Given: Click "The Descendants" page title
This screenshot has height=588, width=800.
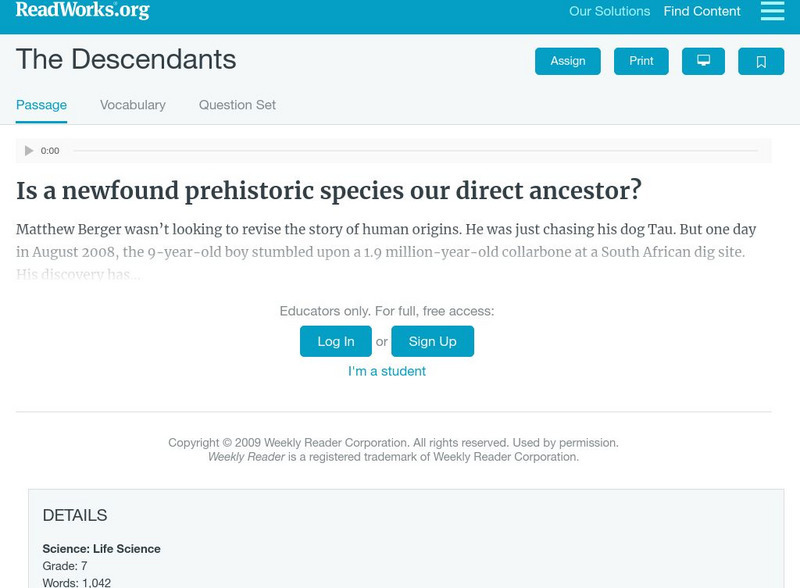Looking at the screenshot, I should click(126, 59).
